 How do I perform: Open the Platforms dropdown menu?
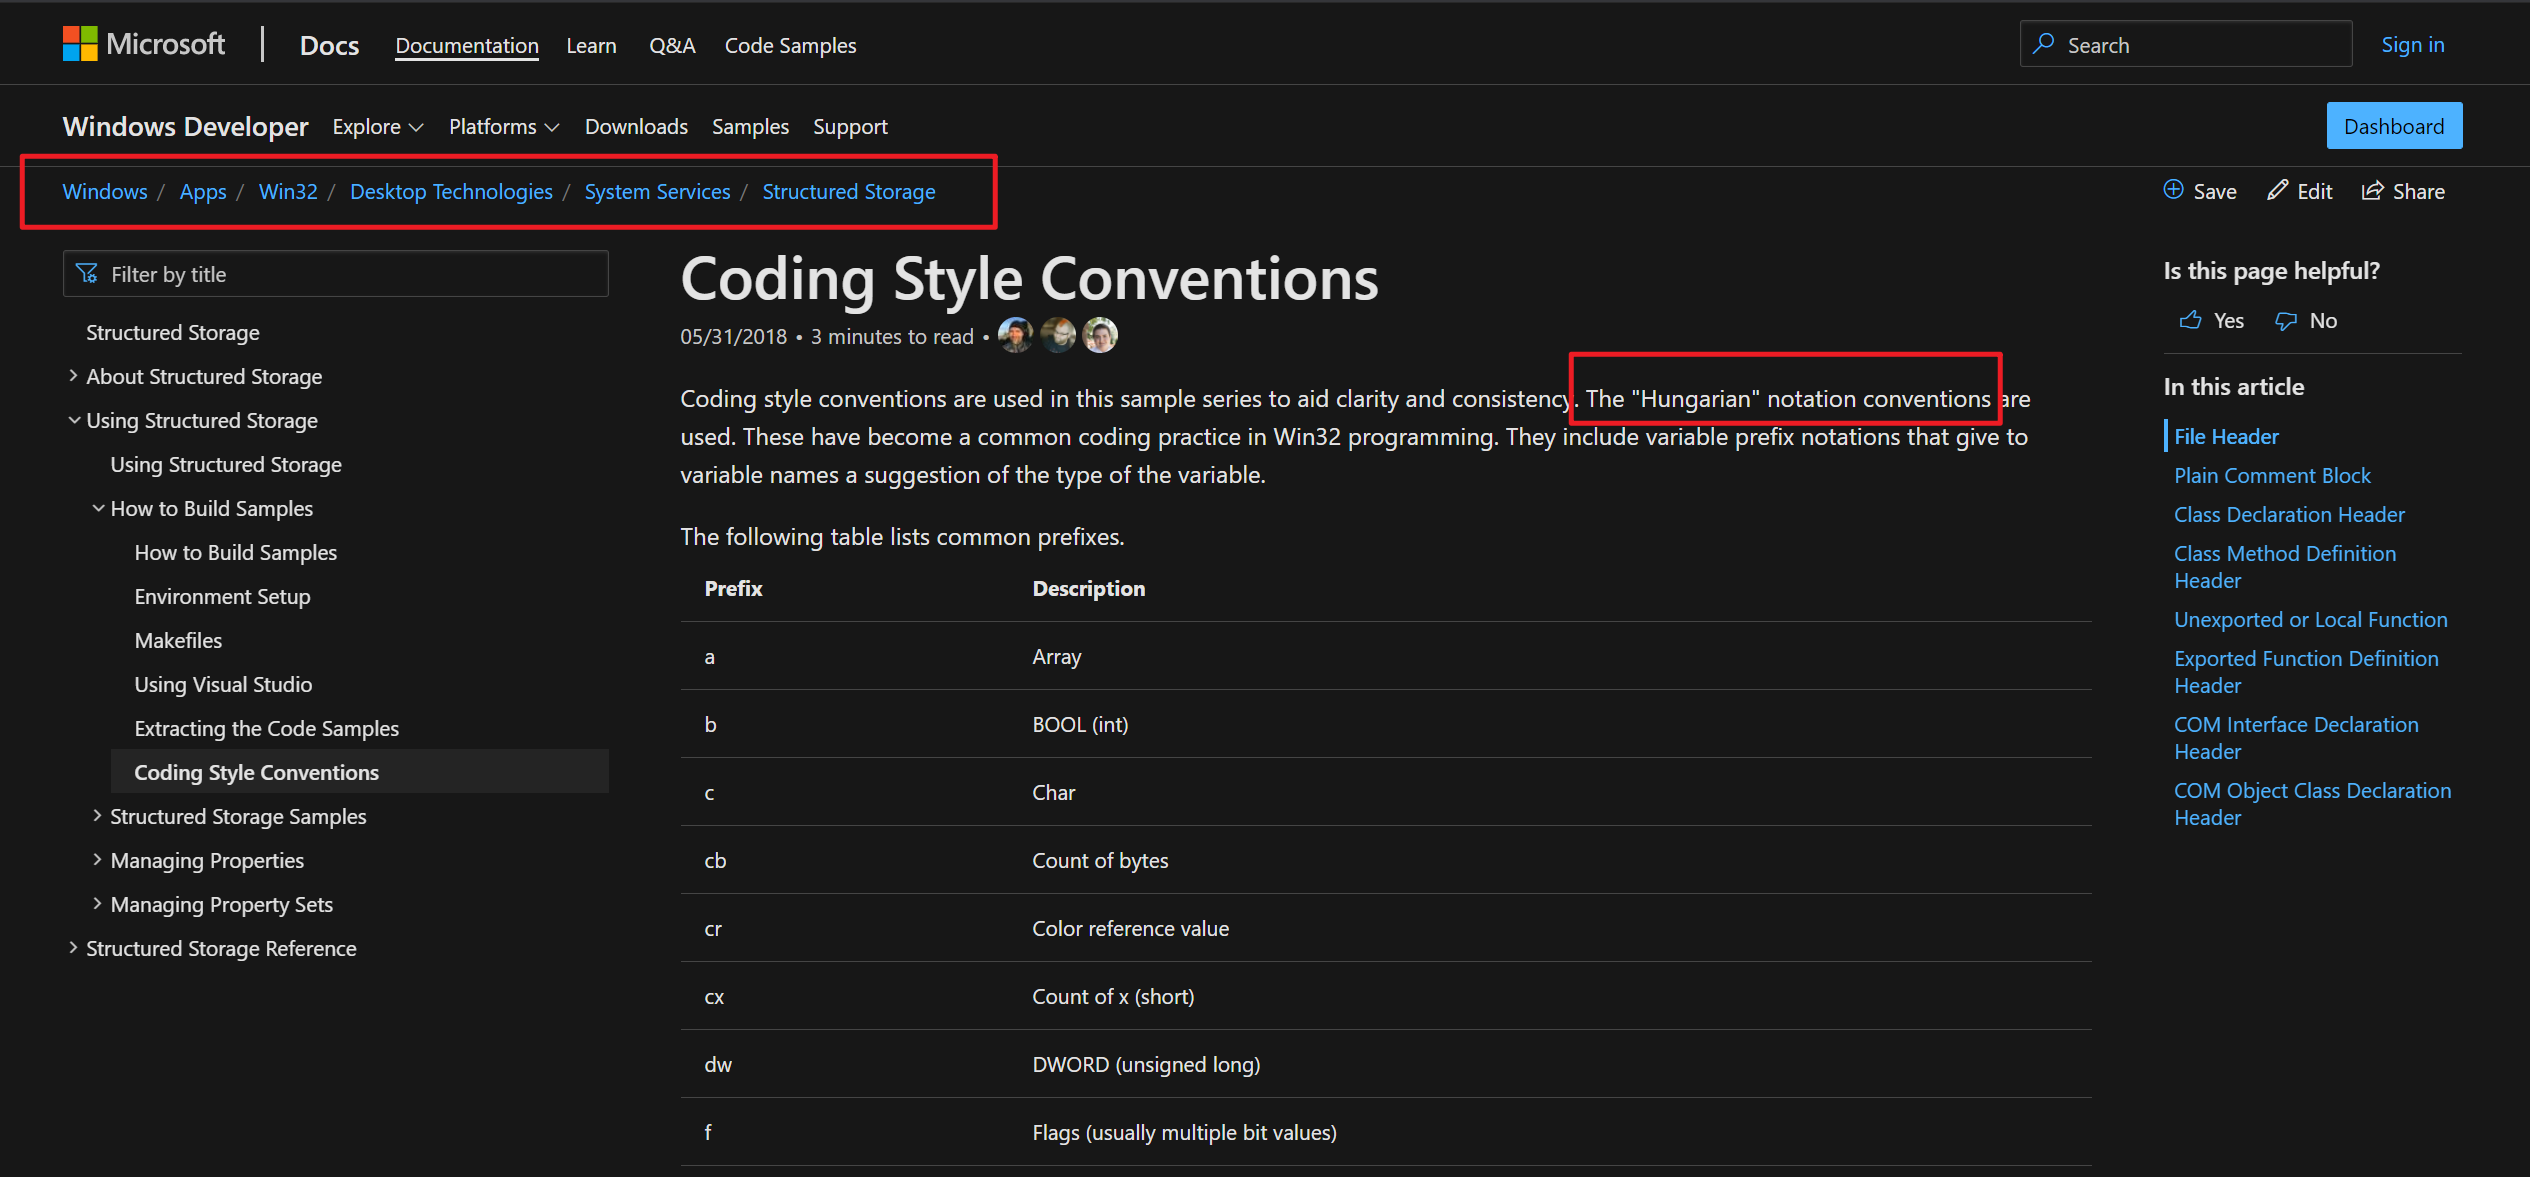[503, 127]
